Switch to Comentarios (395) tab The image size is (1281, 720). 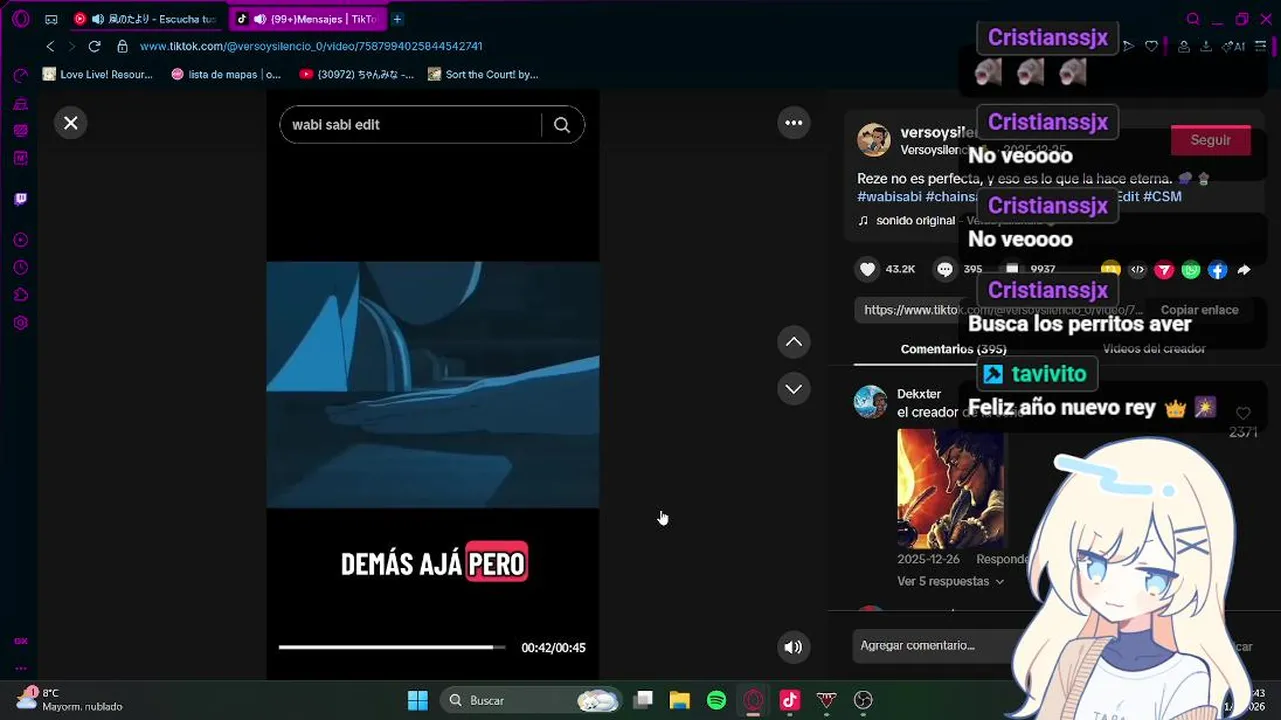[x=953, y=349]
